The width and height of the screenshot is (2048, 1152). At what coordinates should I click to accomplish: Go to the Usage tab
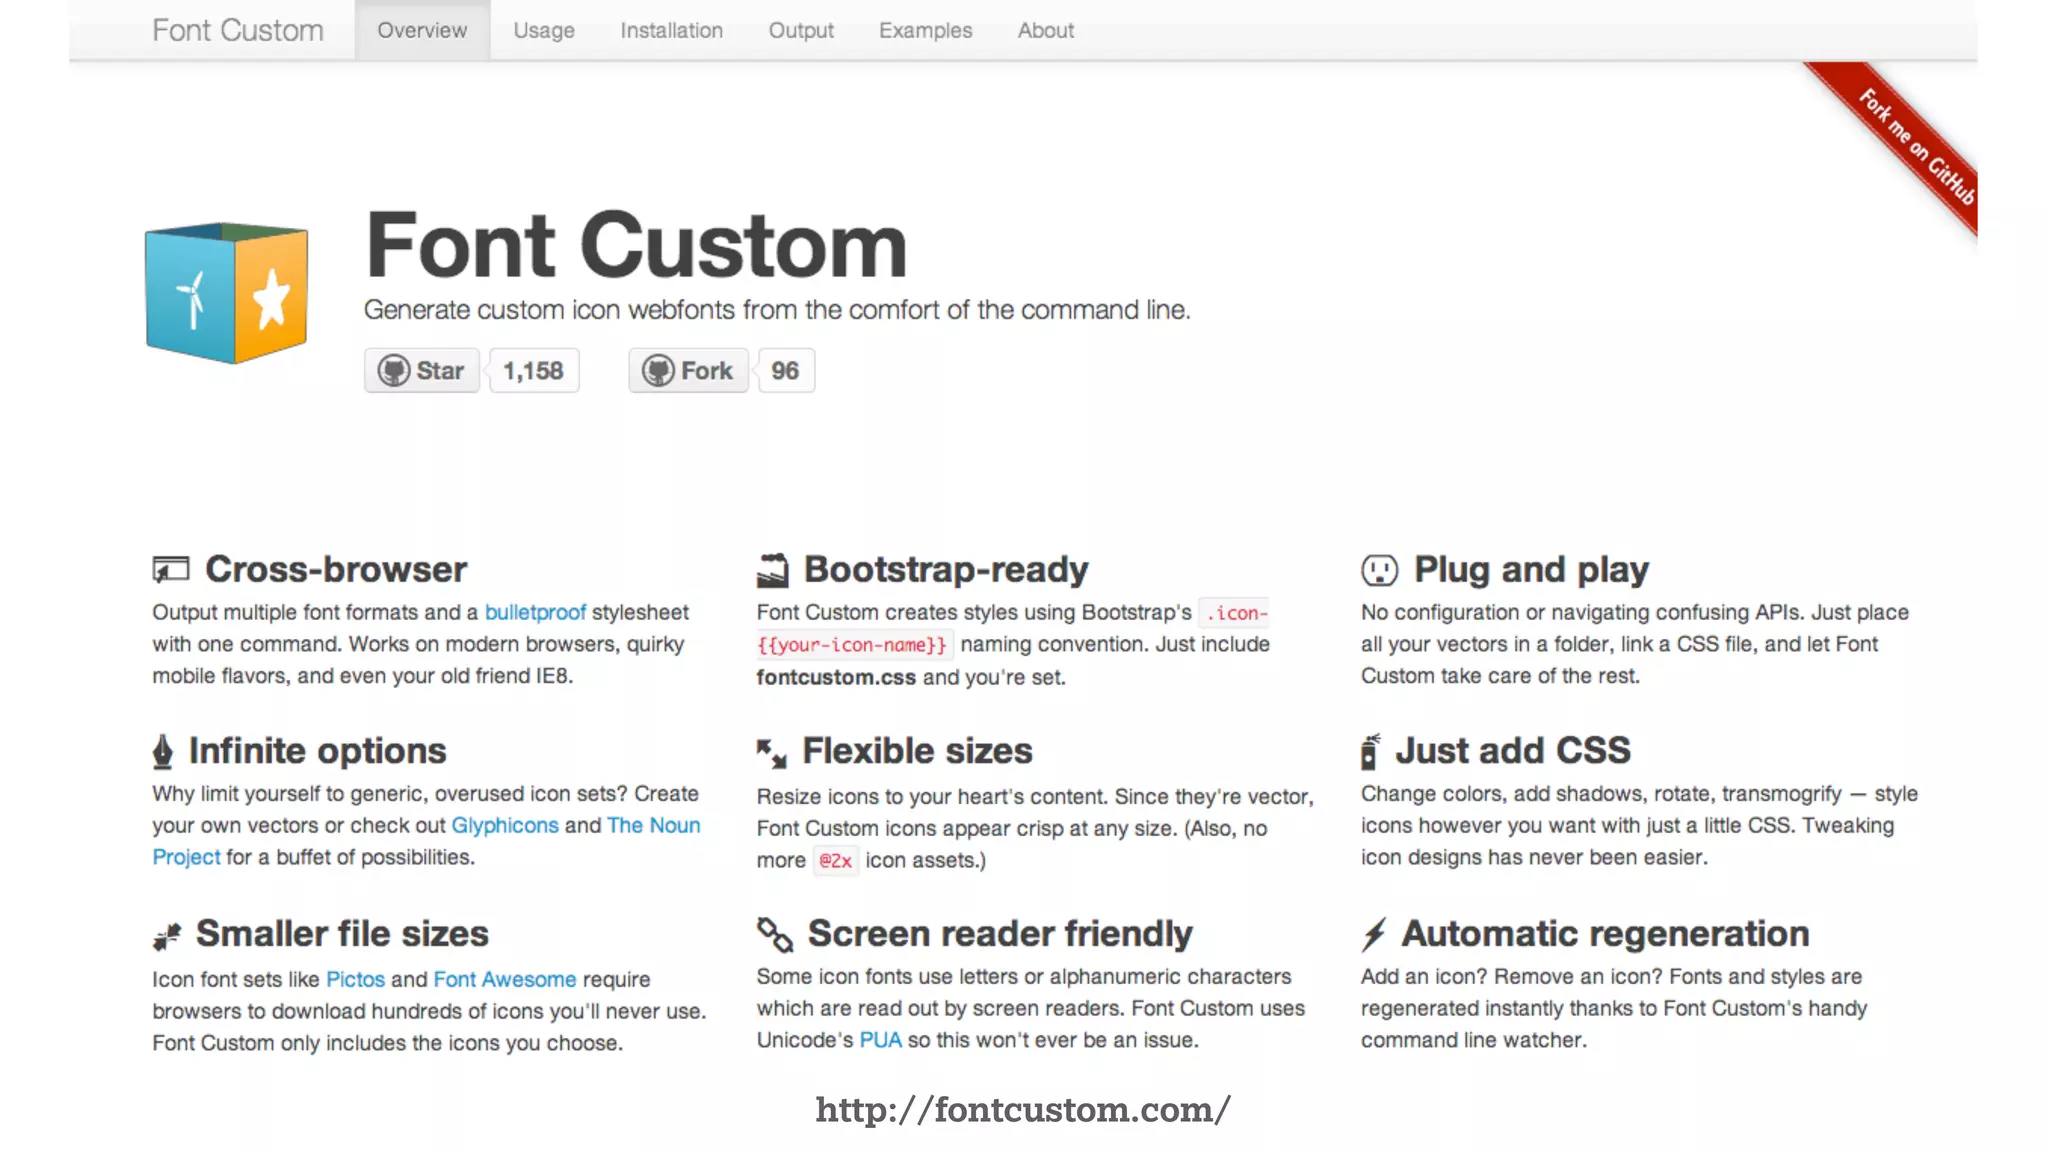click(544, 30)
